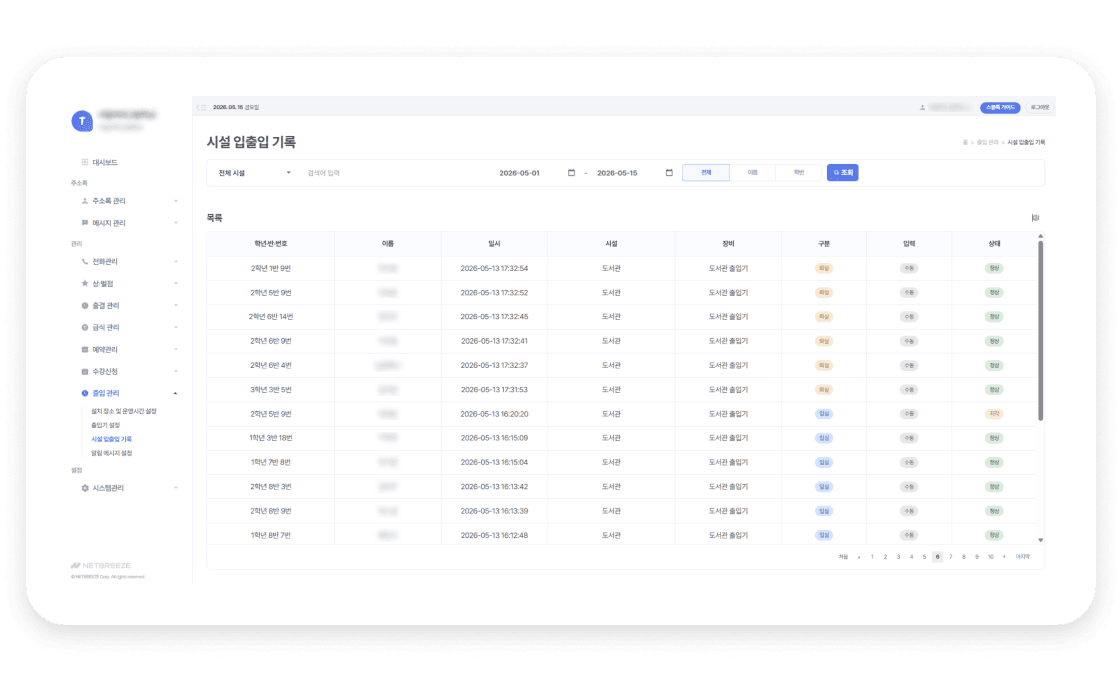Click the 학년·반·번호 column header
Image resolution: width=1120 pixels, height=680 pixels.
click(x=271, y=244)
